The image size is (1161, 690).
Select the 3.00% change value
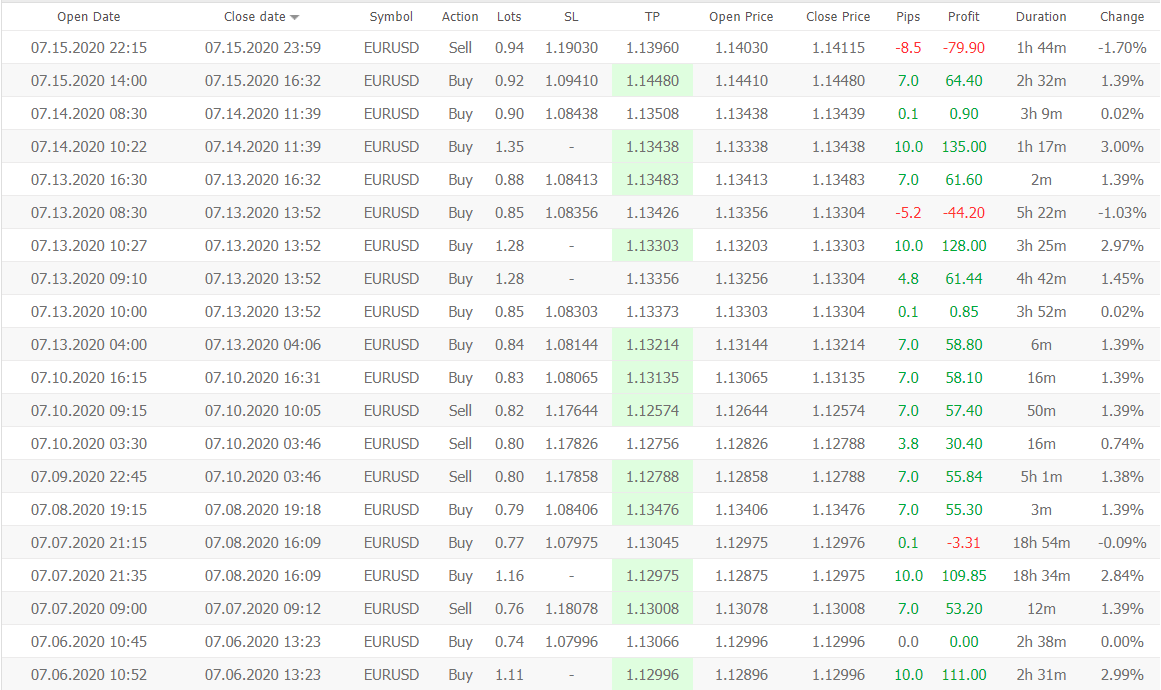1122,147
